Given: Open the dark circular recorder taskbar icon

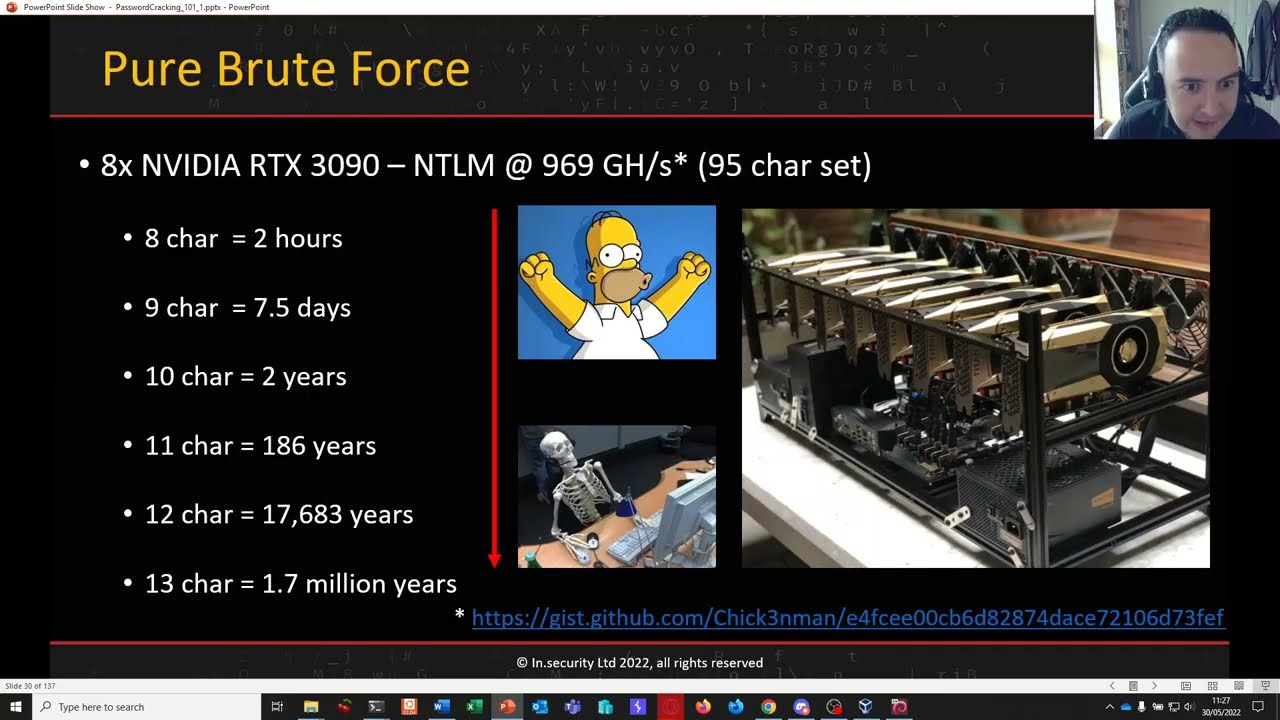Looking at the screenshot, I should 834,707.
